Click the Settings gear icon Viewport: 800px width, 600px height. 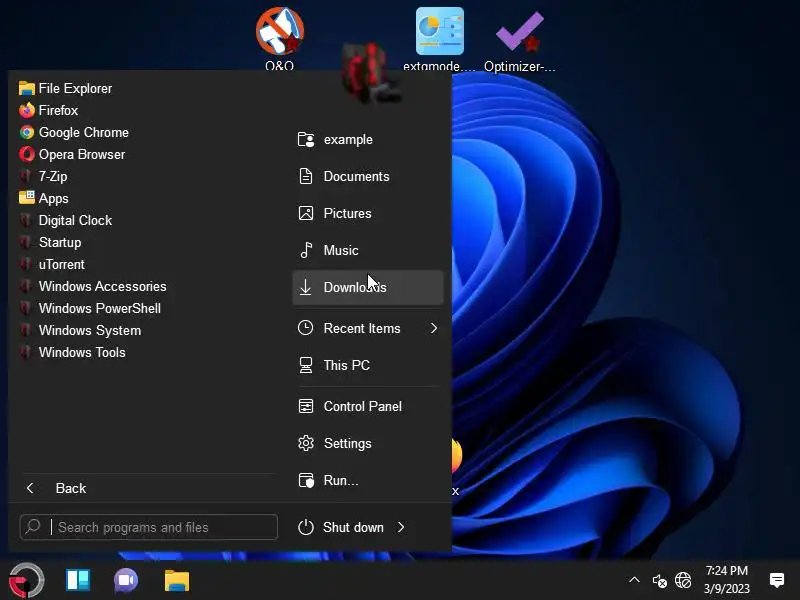point(306,443)
